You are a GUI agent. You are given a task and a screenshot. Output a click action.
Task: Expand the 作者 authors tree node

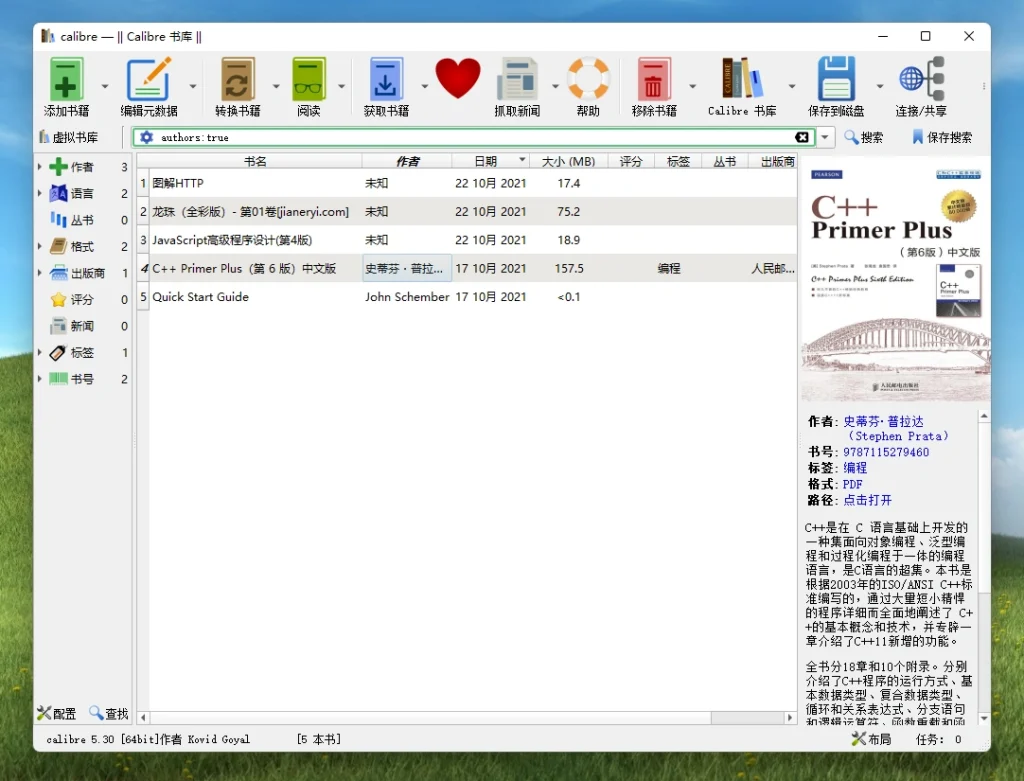coord(40,167)
